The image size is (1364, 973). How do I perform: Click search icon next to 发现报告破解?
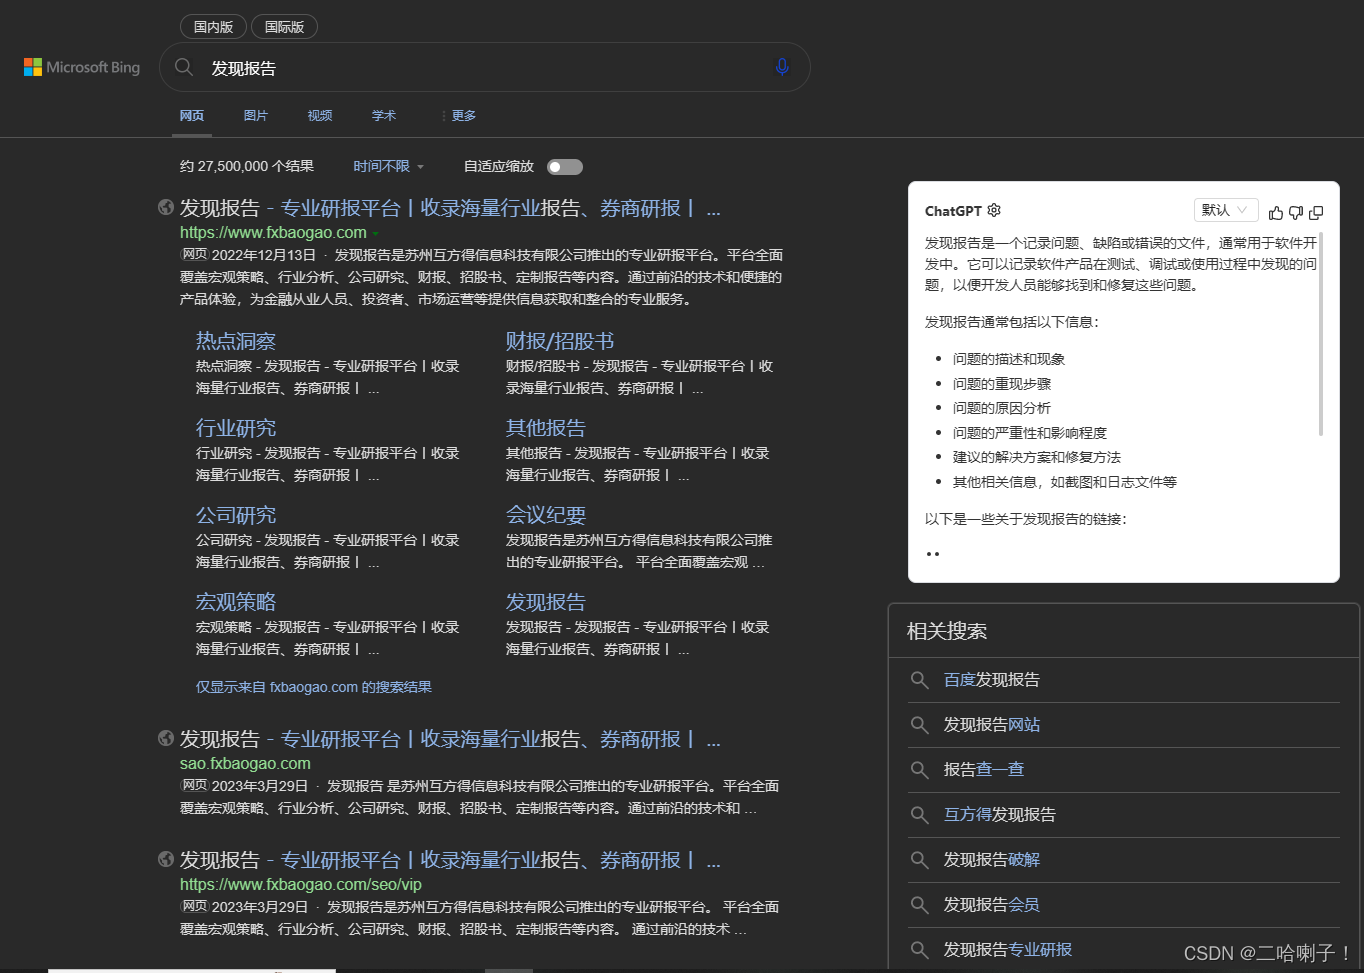pyautogui.click(x=919, y=860)
